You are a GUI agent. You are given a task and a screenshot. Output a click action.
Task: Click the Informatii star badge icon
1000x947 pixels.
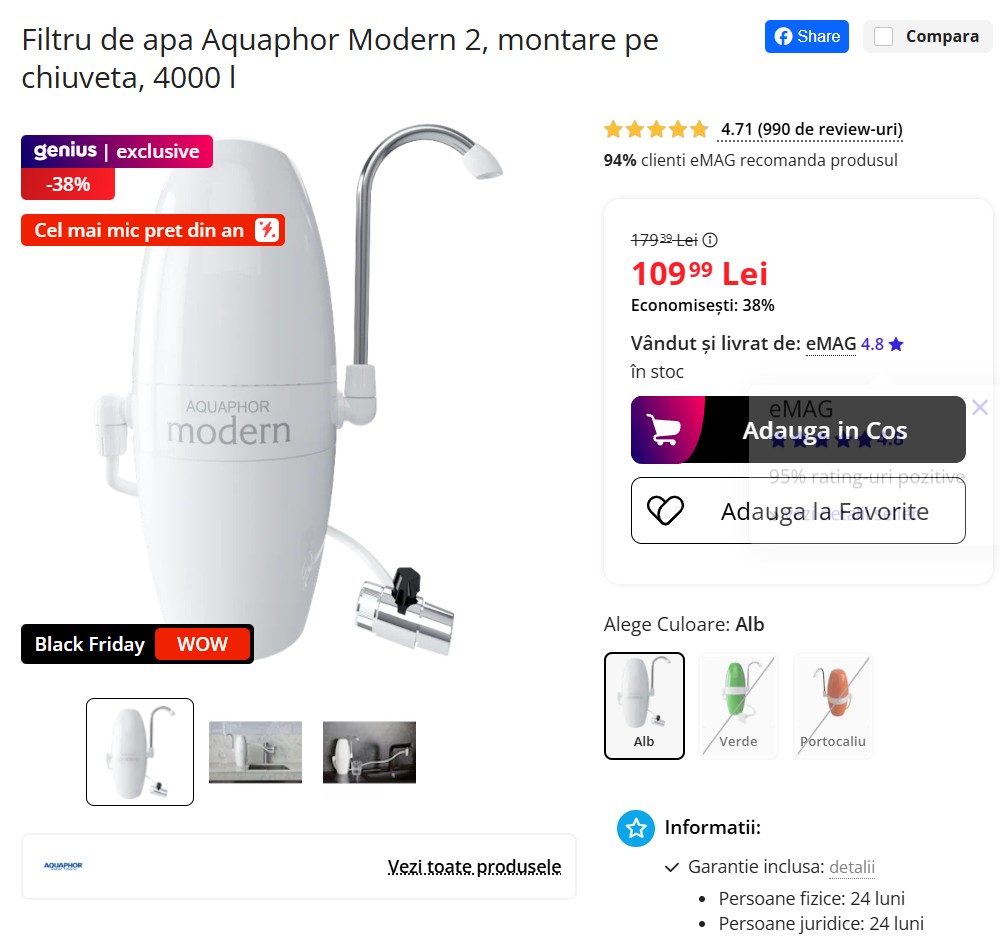pos(635,828)
